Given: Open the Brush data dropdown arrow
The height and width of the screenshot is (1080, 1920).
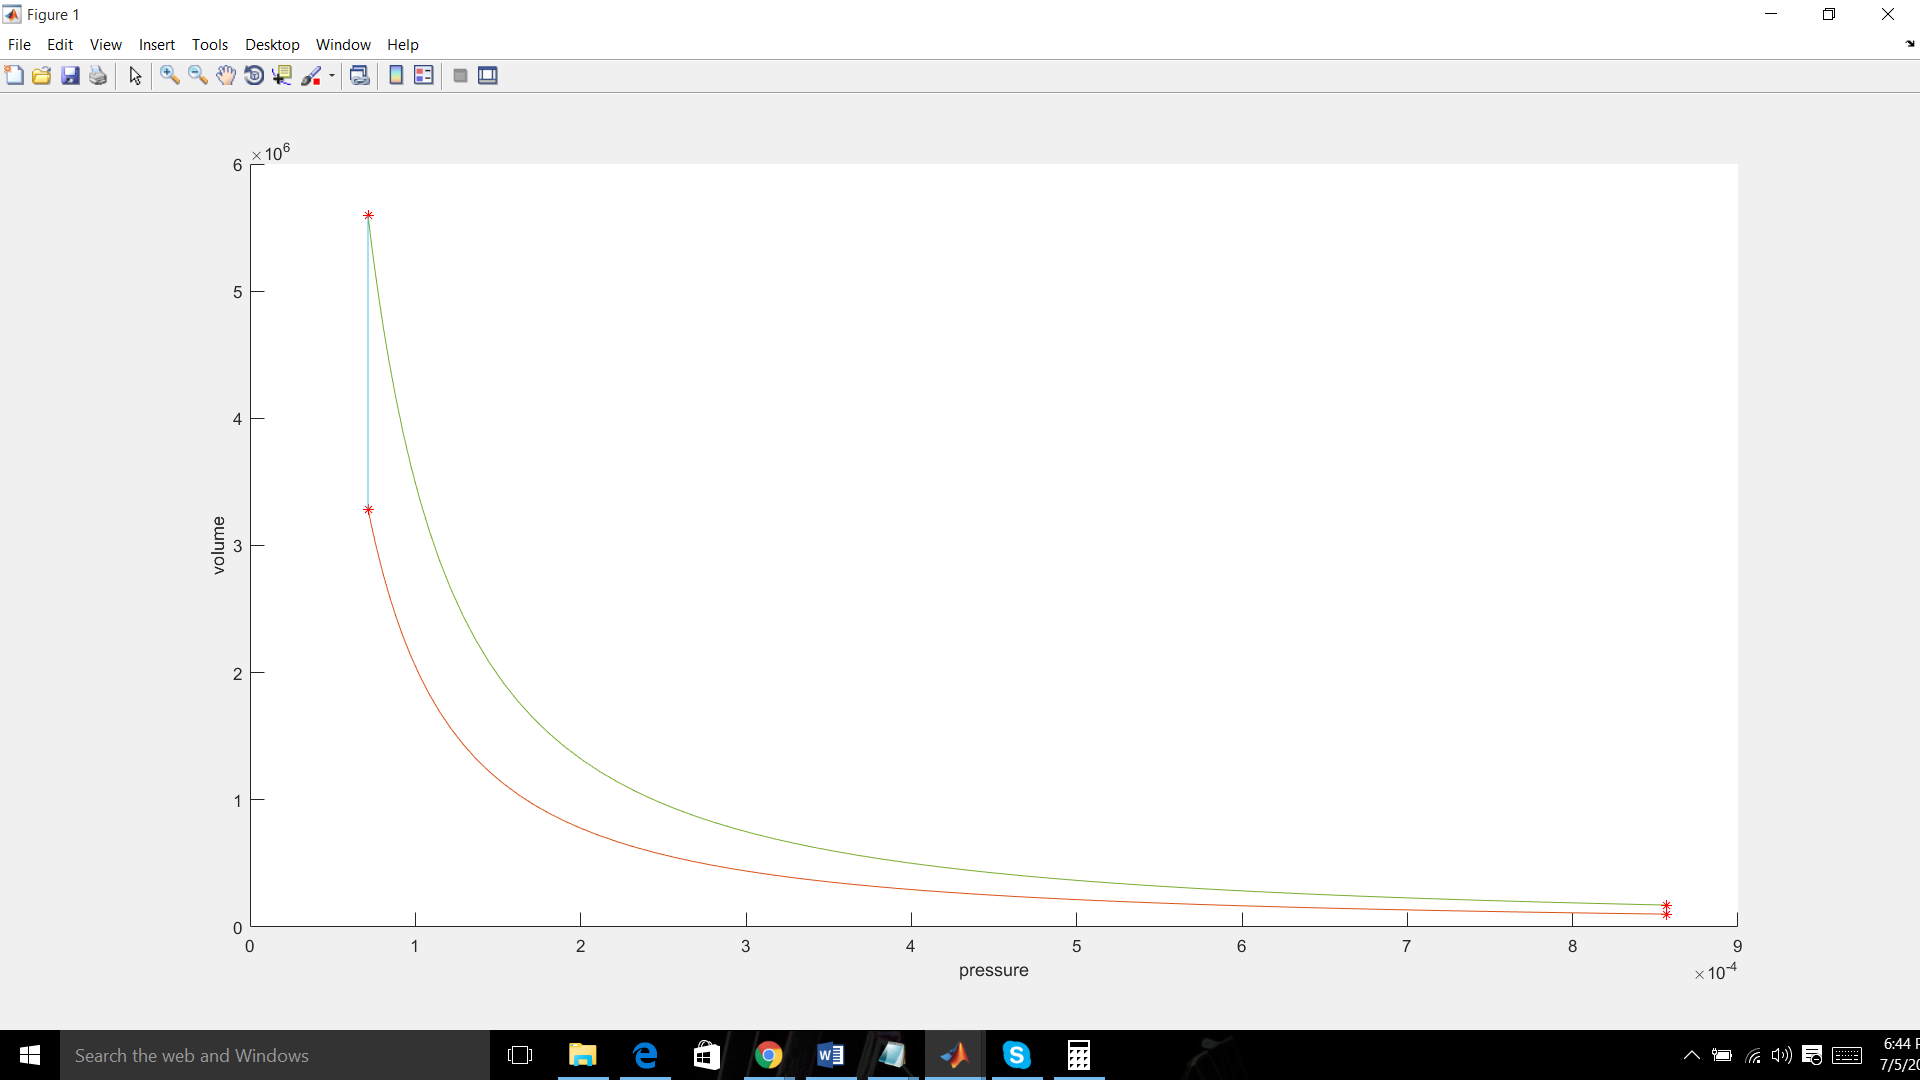Looking at the screenshot, I should pos(330,75).
